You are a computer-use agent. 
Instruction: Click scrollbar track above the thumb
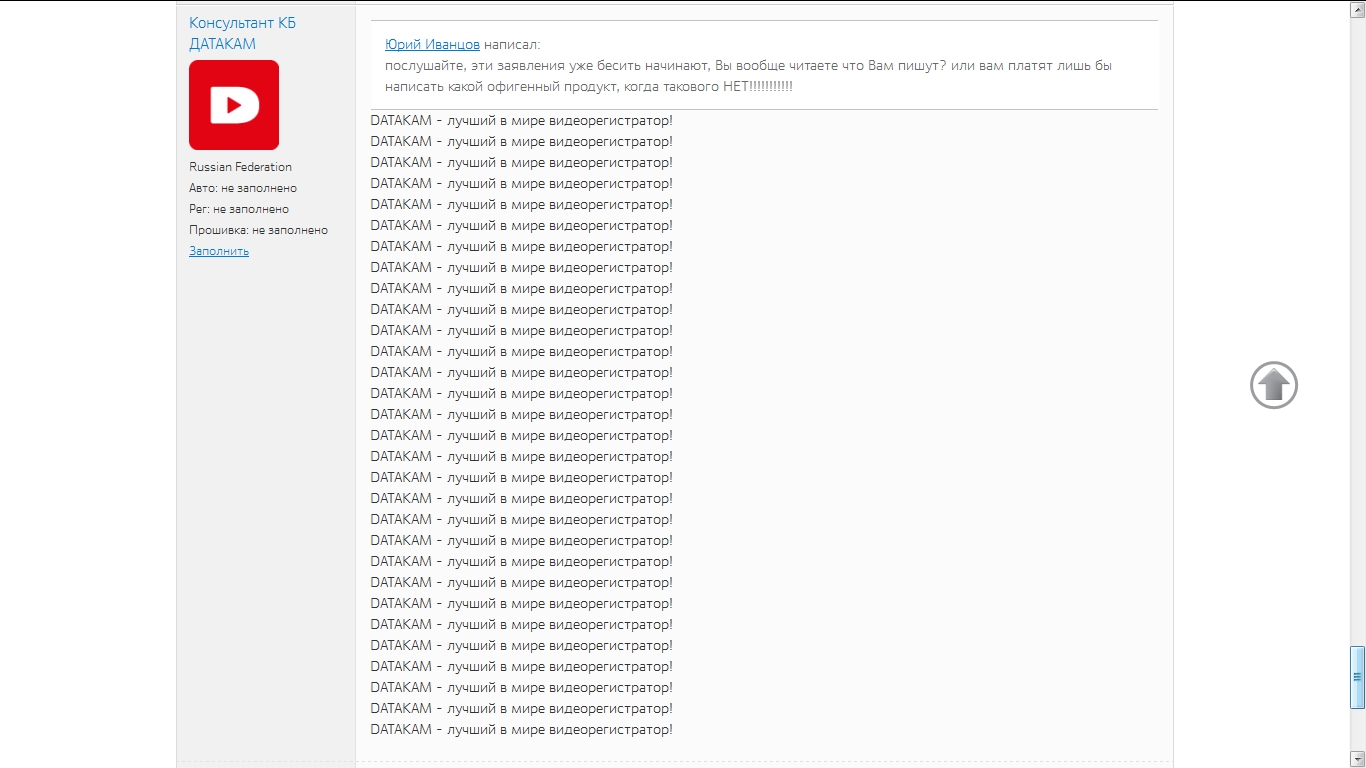pos(1357,330)
